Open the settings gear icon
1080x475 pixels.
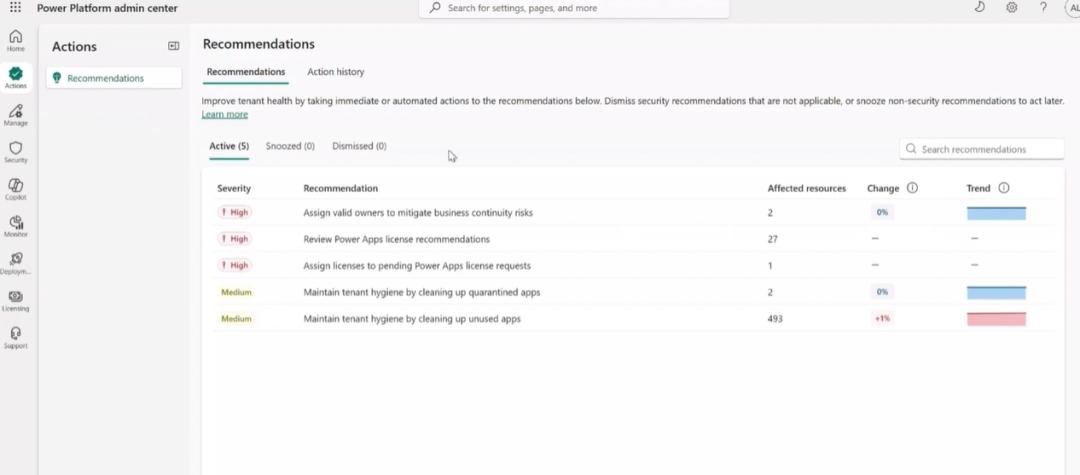click(1011, 8)
